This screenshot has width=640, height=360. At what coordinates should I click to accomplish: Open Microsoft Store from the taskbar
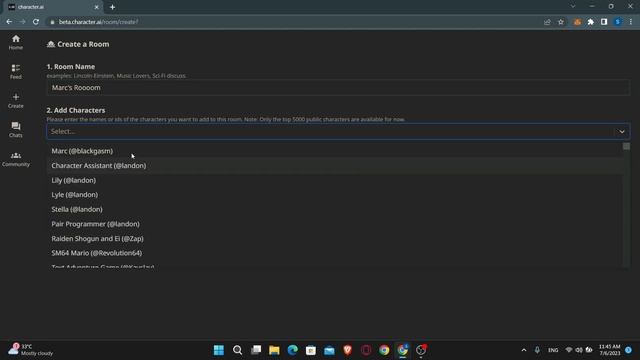click(x=311, y=350)
